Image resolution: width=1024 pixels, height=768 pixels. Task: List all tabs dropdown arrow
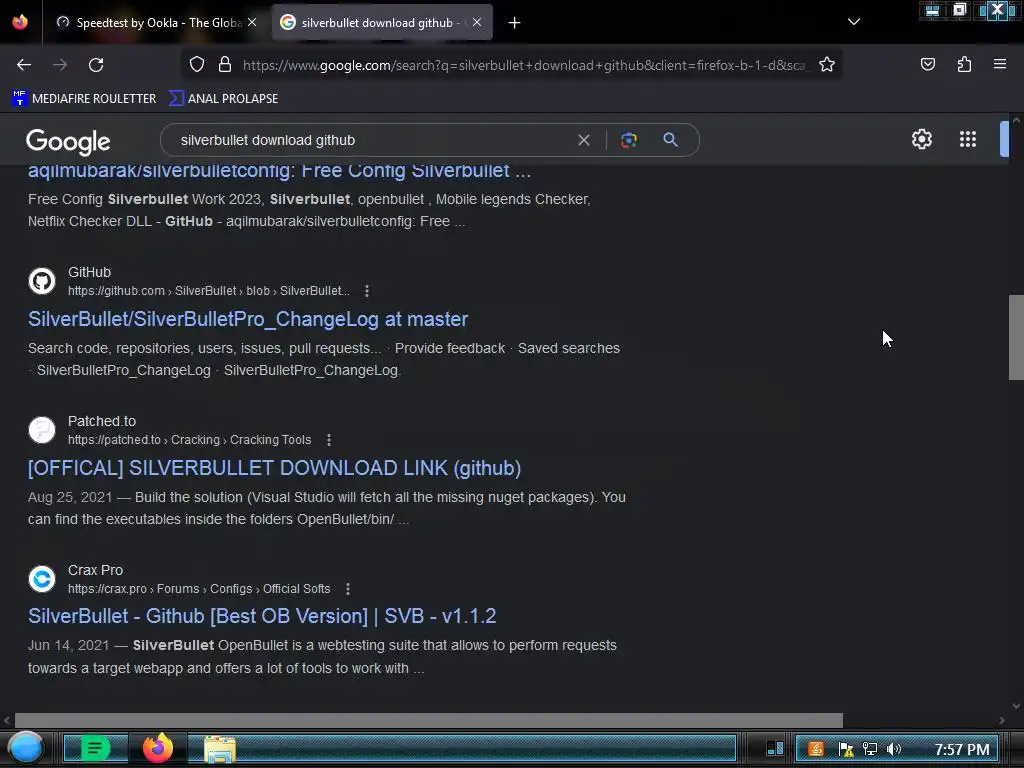click(x=854, y=22)
